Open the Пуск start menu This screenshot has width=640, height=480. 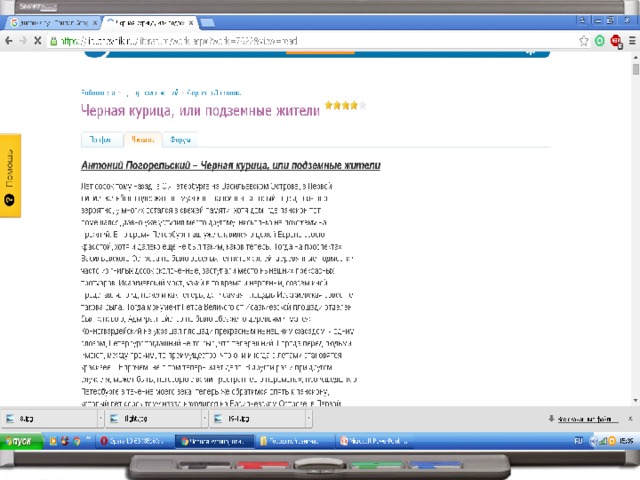pyautogui.click(x=21, y=441)
